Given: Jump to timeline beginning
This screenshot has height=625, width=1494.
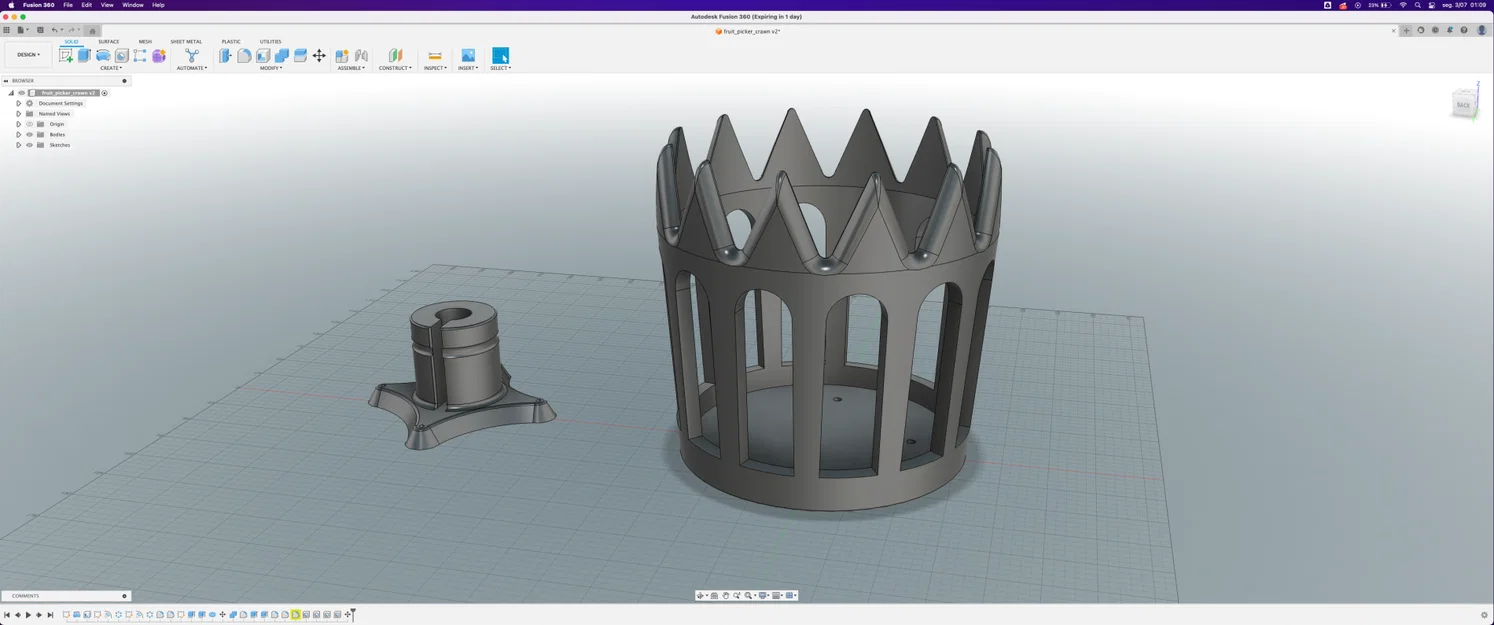Looking at the screenshot, I should (6, 615).
